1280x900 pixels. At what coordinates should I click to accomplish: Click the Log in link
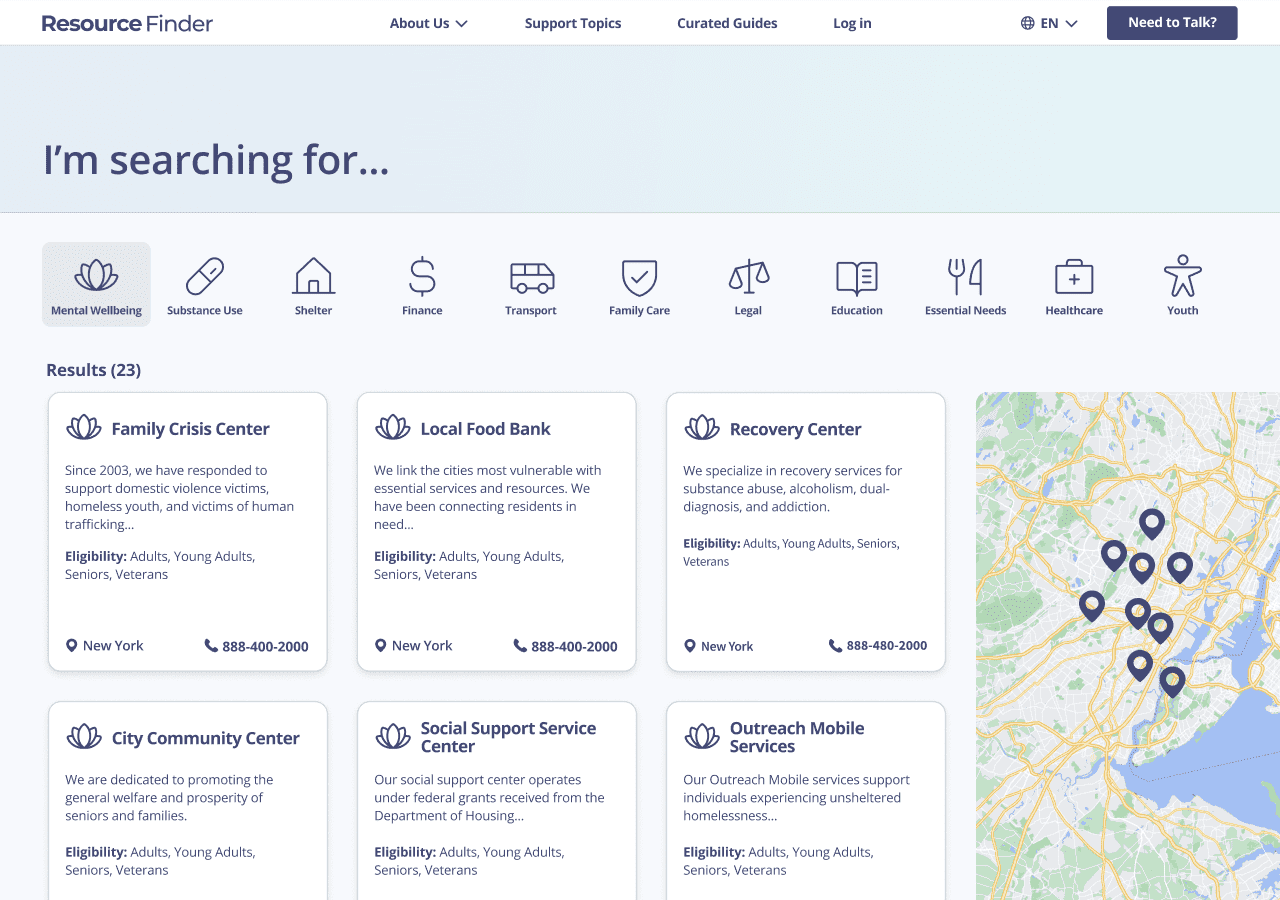(x=852, y=22)
